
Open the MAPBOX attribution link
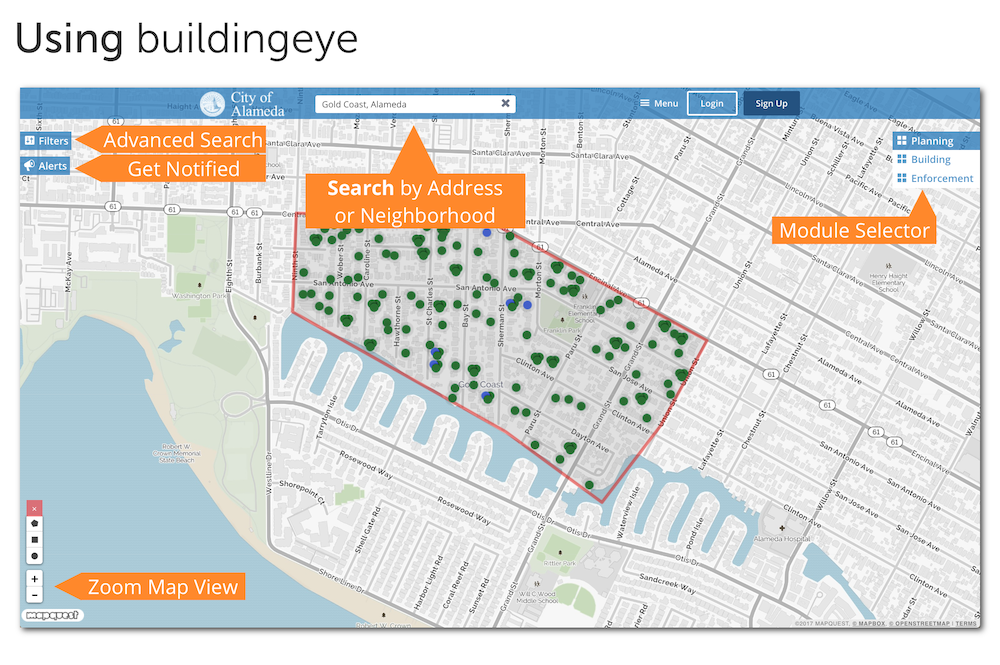(x=872, y=624)
